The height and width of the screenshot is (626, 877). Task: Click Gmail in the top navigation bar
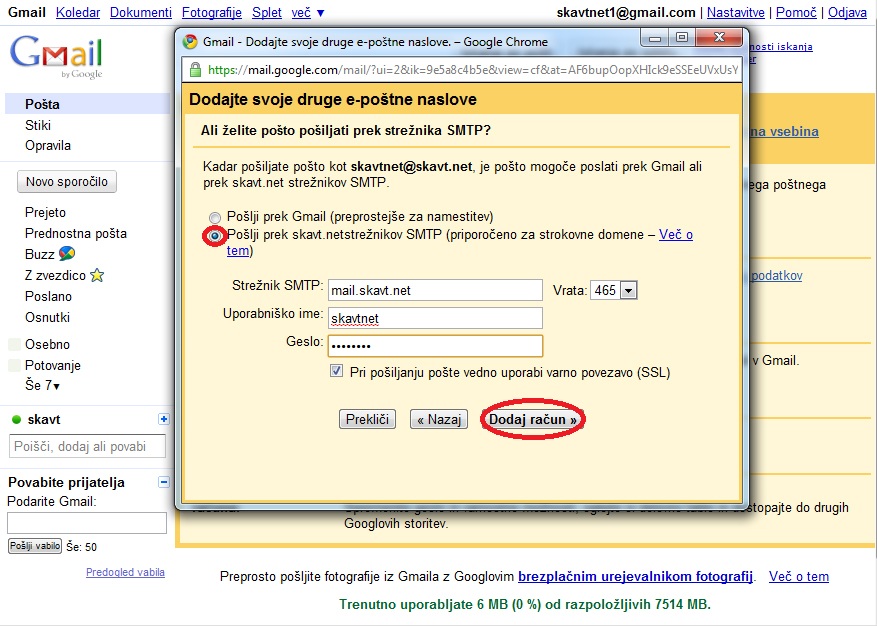pos(27,12)
